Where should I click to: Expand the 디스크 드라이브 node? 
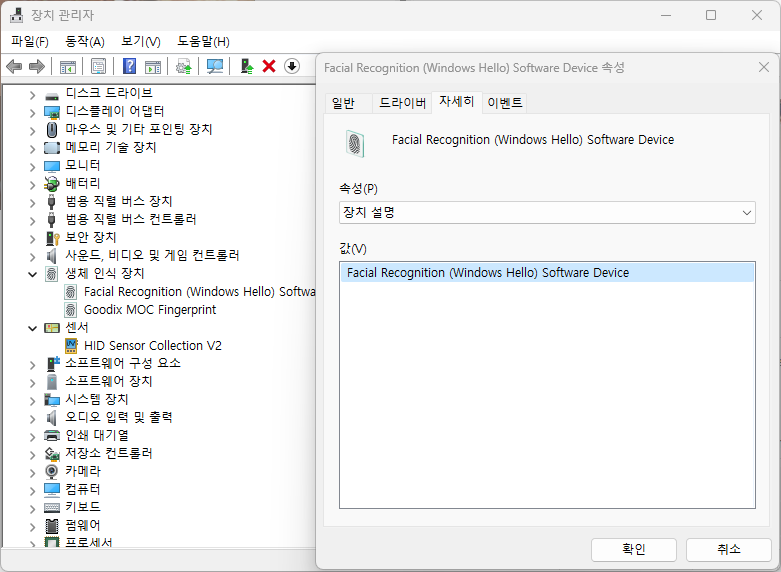32,95
